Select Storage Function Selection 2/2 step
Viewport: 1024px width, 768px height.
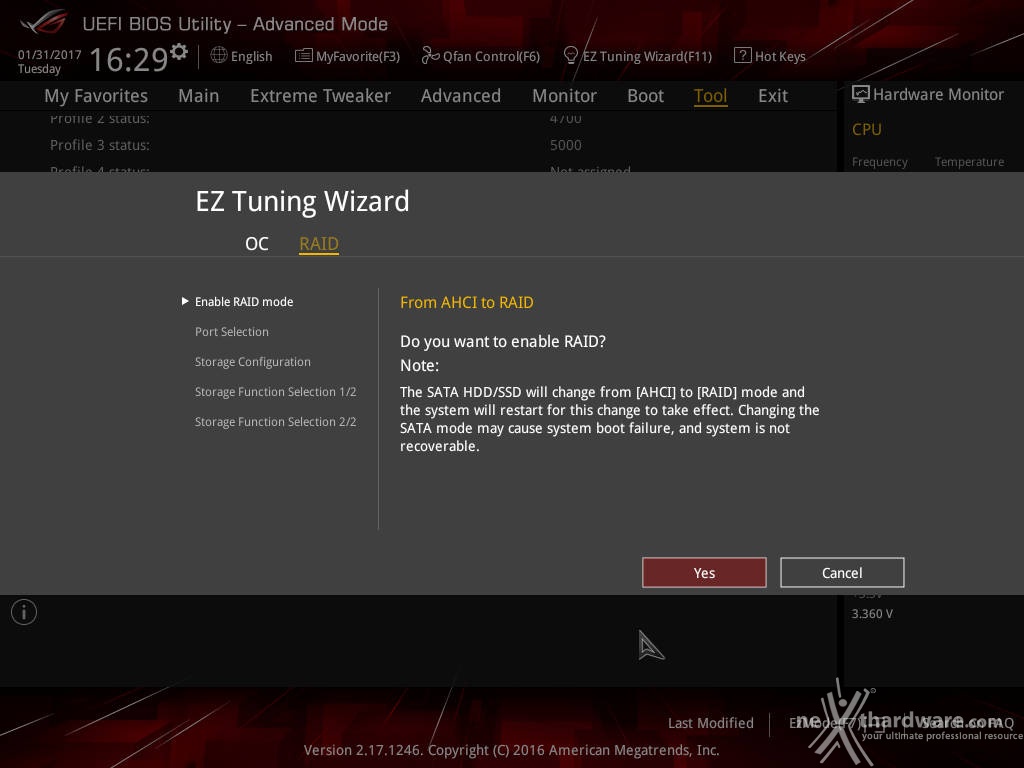point(276,422)
